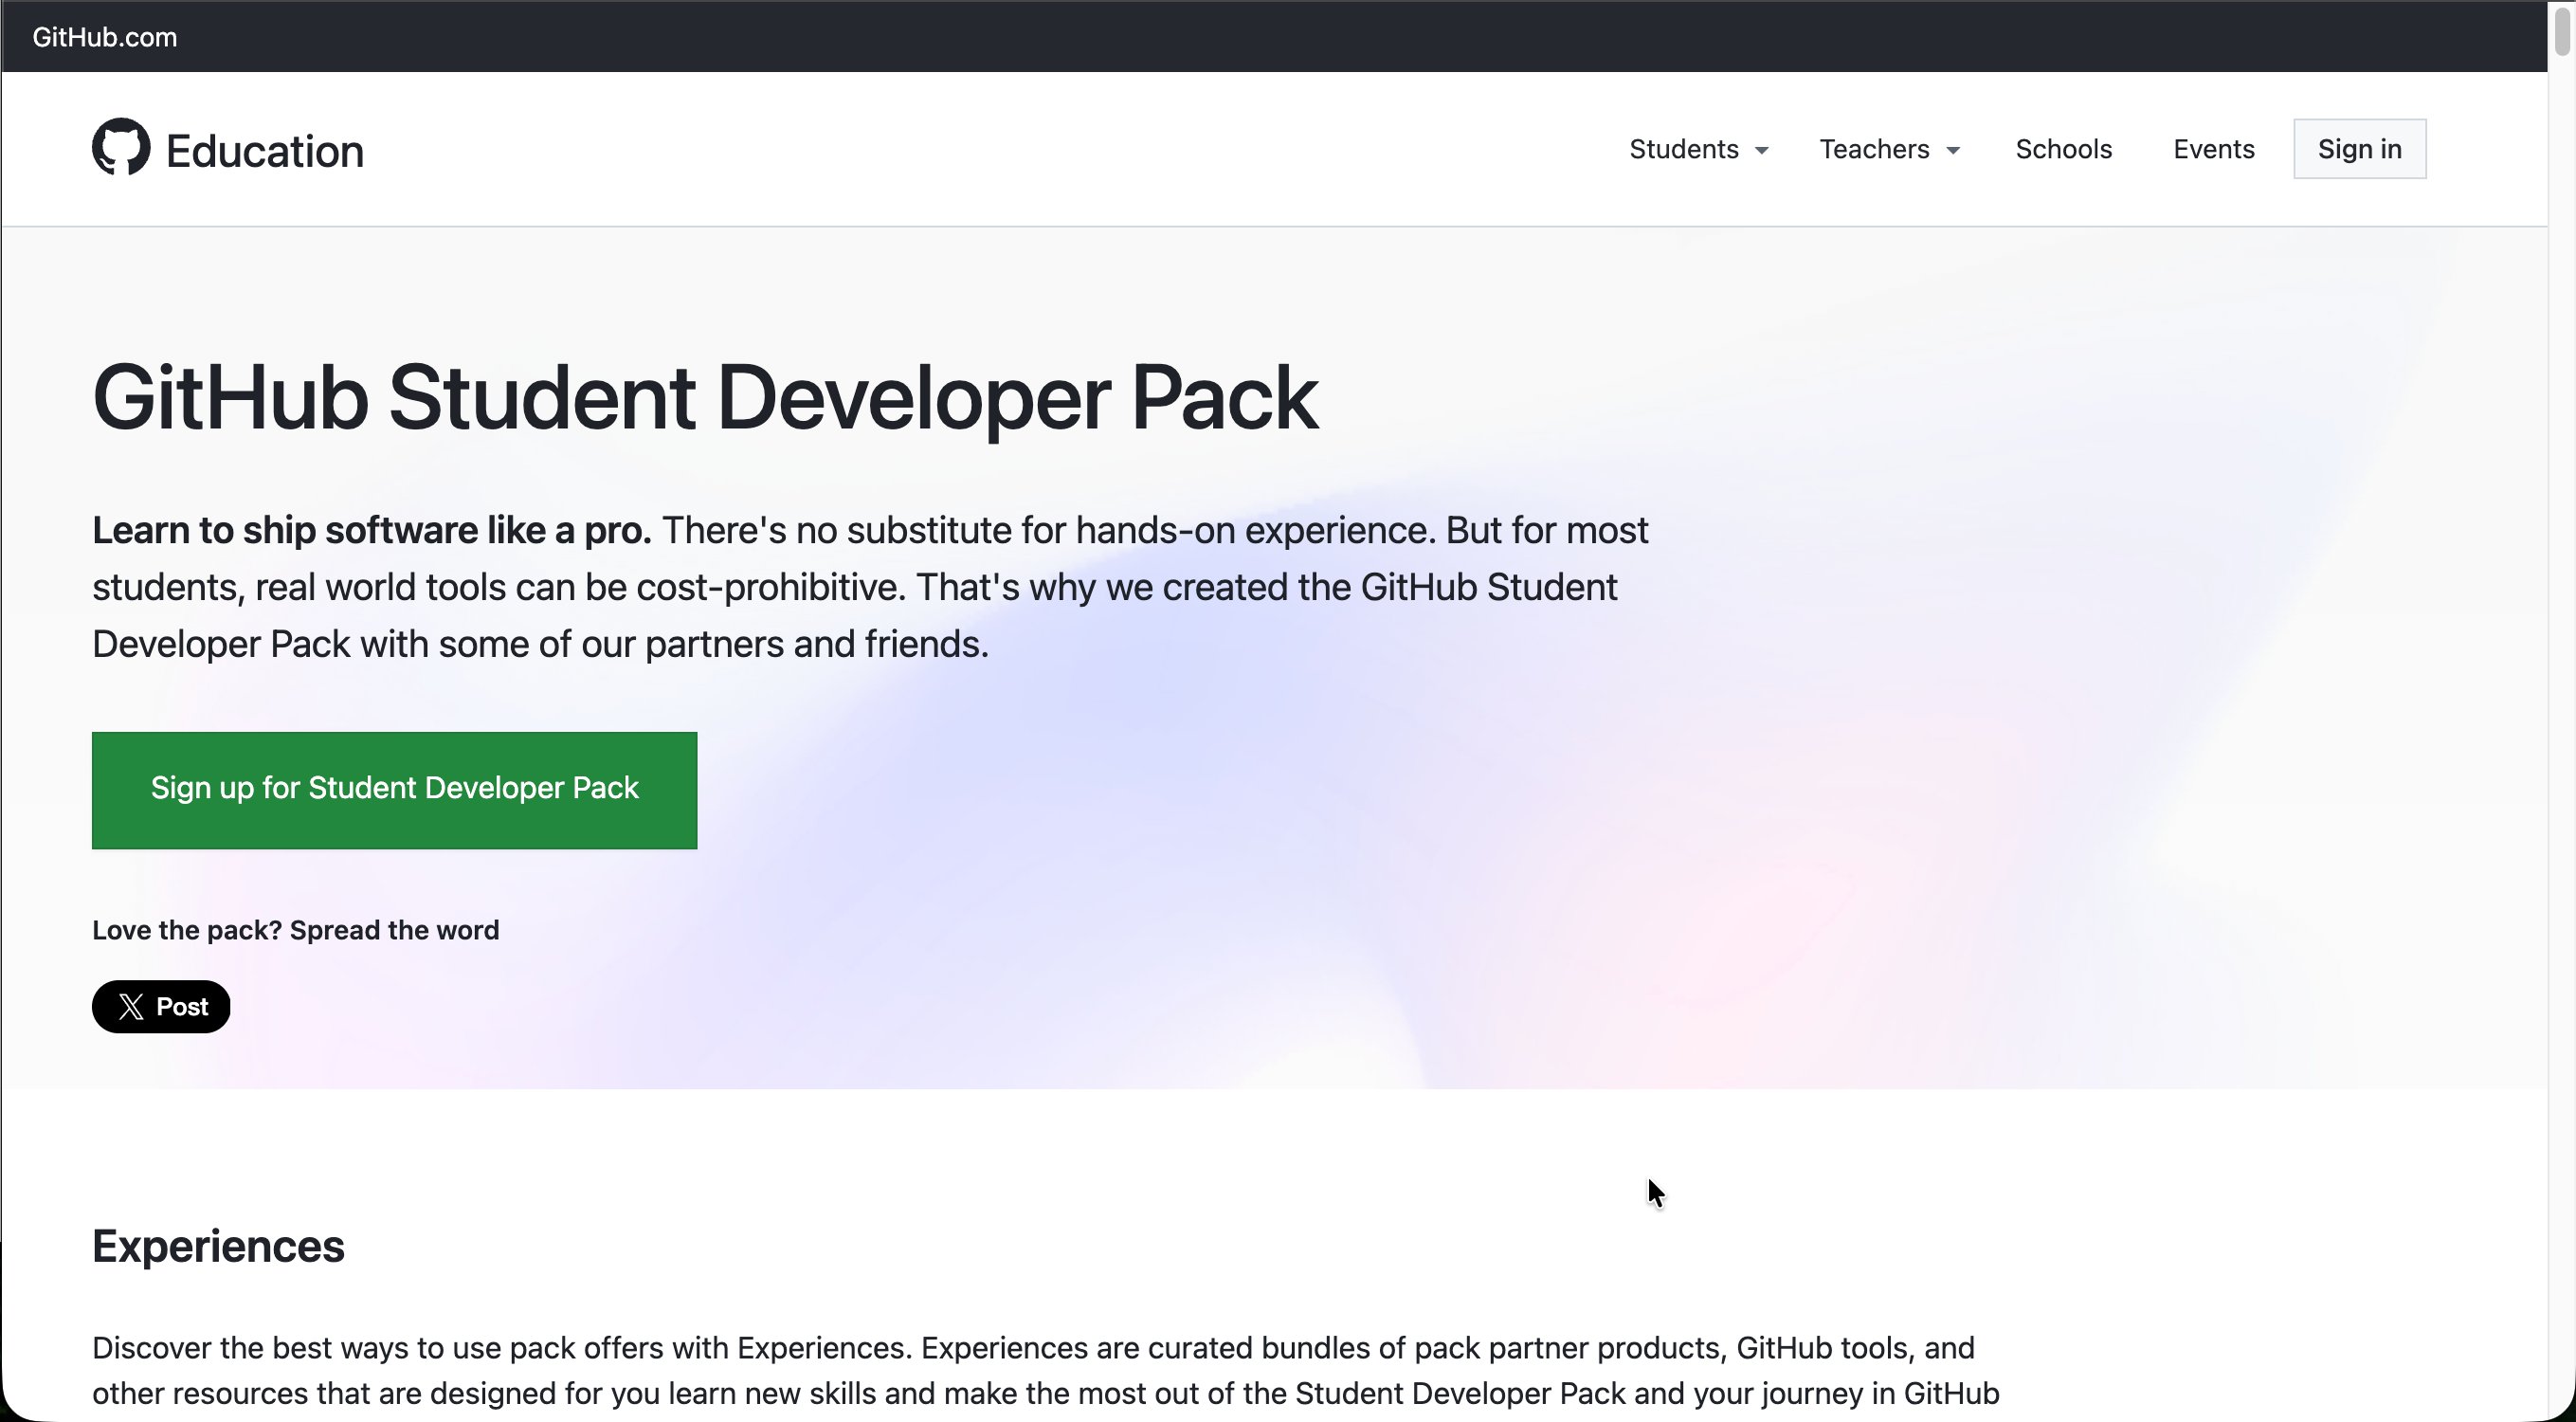Viewport: 2576px width, 1422px height.
Task: Expand the Students dropdown arrow
Action: [1762, 151]
